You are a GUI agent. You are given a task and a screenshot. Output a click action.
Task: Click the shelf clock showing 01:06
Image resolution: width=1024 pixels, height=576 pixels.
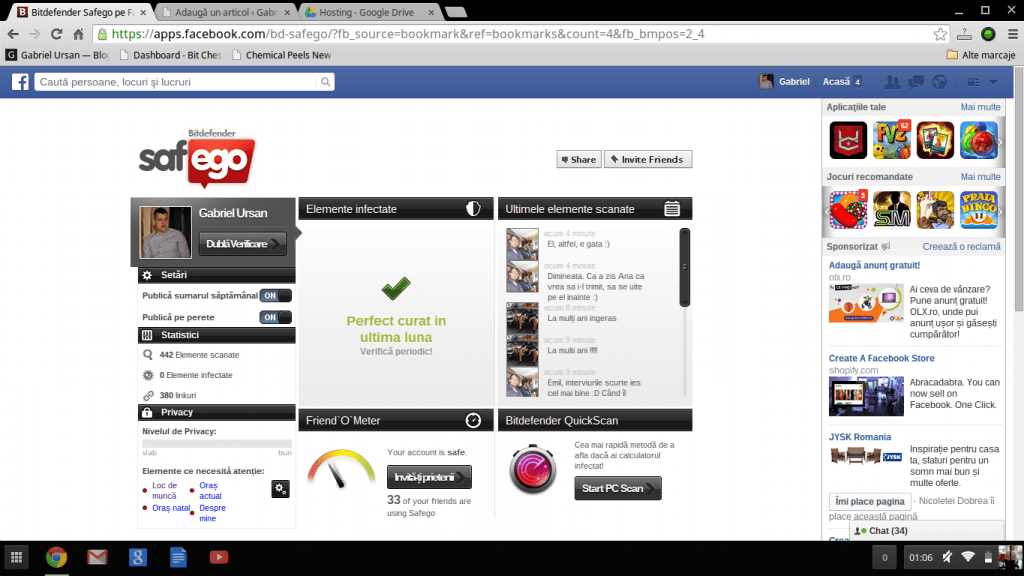[x=921, y=557]
